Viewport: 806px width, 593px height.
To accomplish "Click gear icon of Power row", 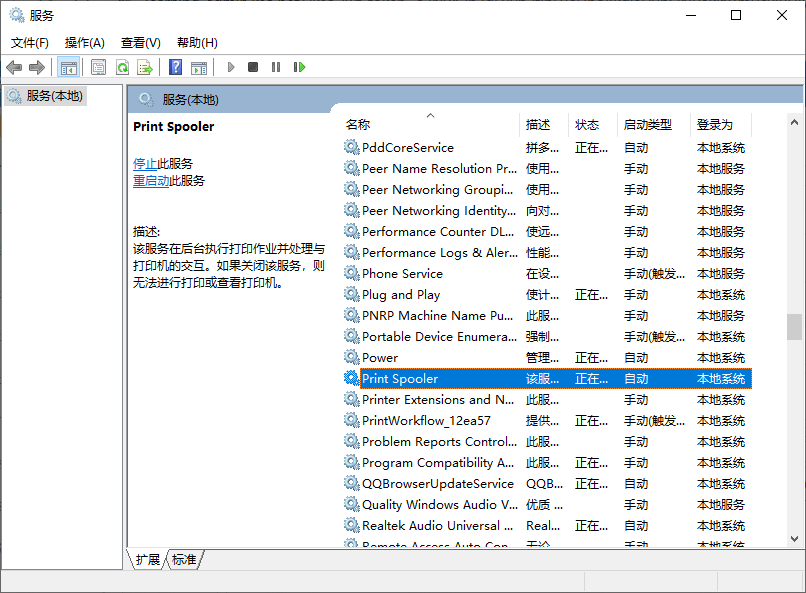I will 352,357.
